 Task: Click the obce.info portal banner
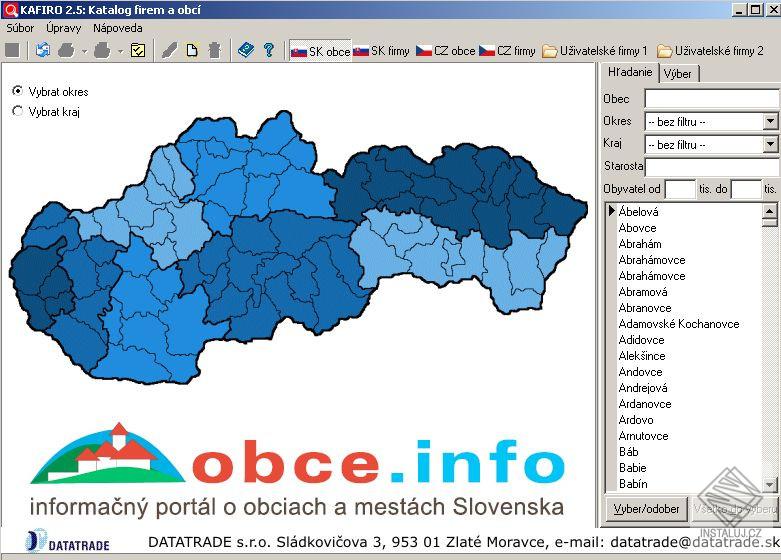297,469
